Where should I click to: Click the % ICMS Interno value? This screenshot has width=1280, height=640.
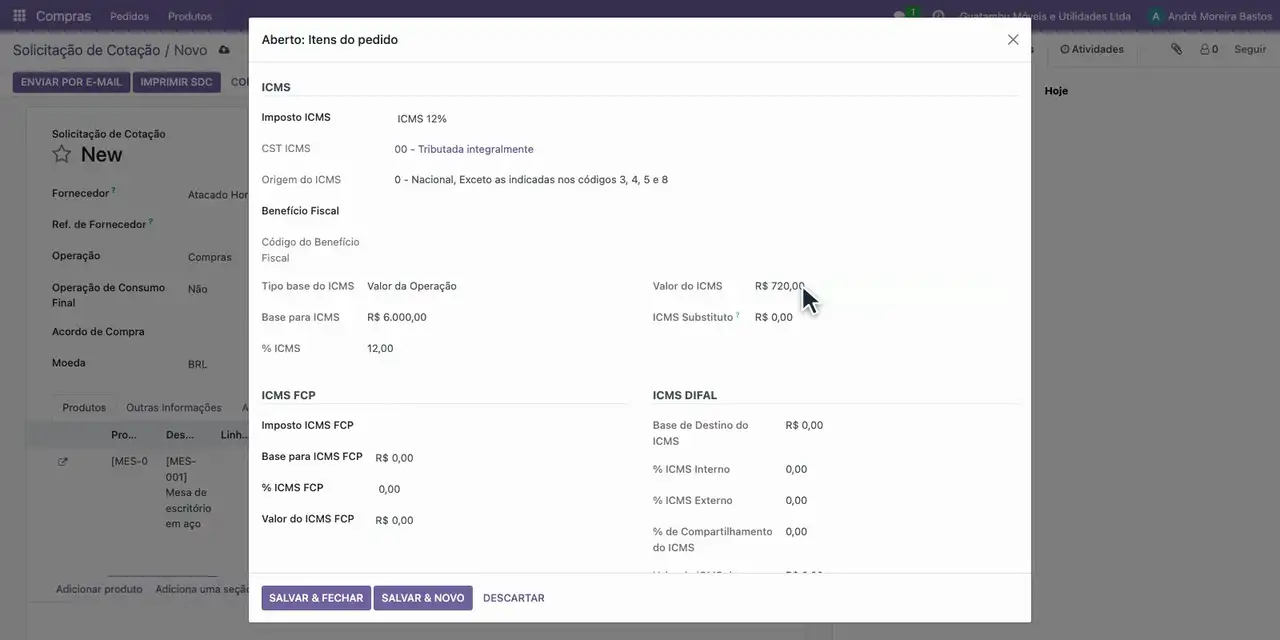pos(796,469)
